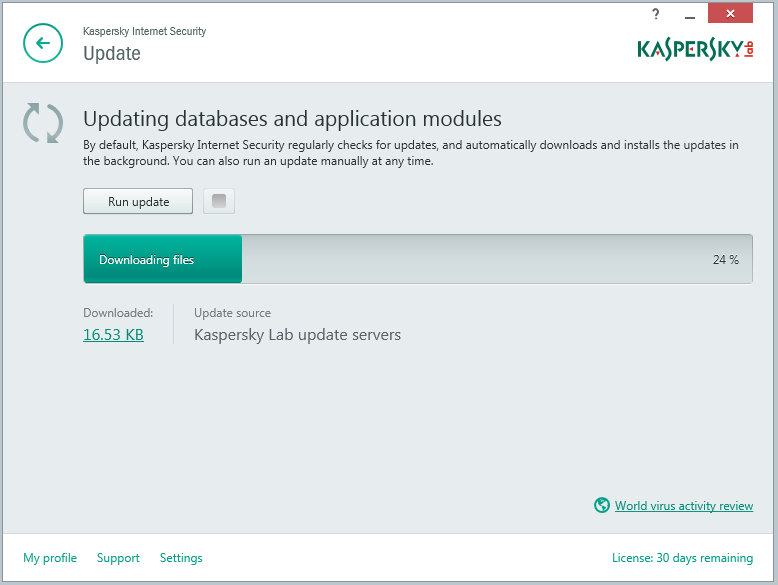
Task: Close the Kaspersky window
Action: (x=730, y=13)
